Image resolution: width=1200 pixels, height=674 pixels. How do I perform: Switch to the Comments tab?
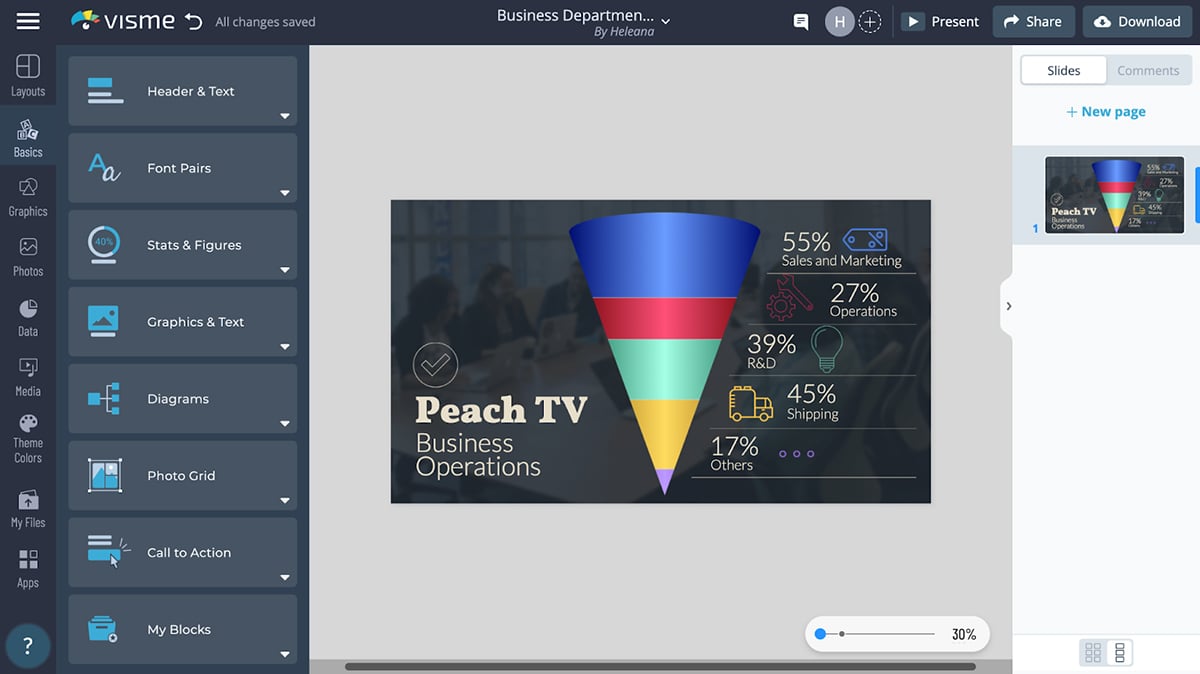click(x=1148, y=70)
